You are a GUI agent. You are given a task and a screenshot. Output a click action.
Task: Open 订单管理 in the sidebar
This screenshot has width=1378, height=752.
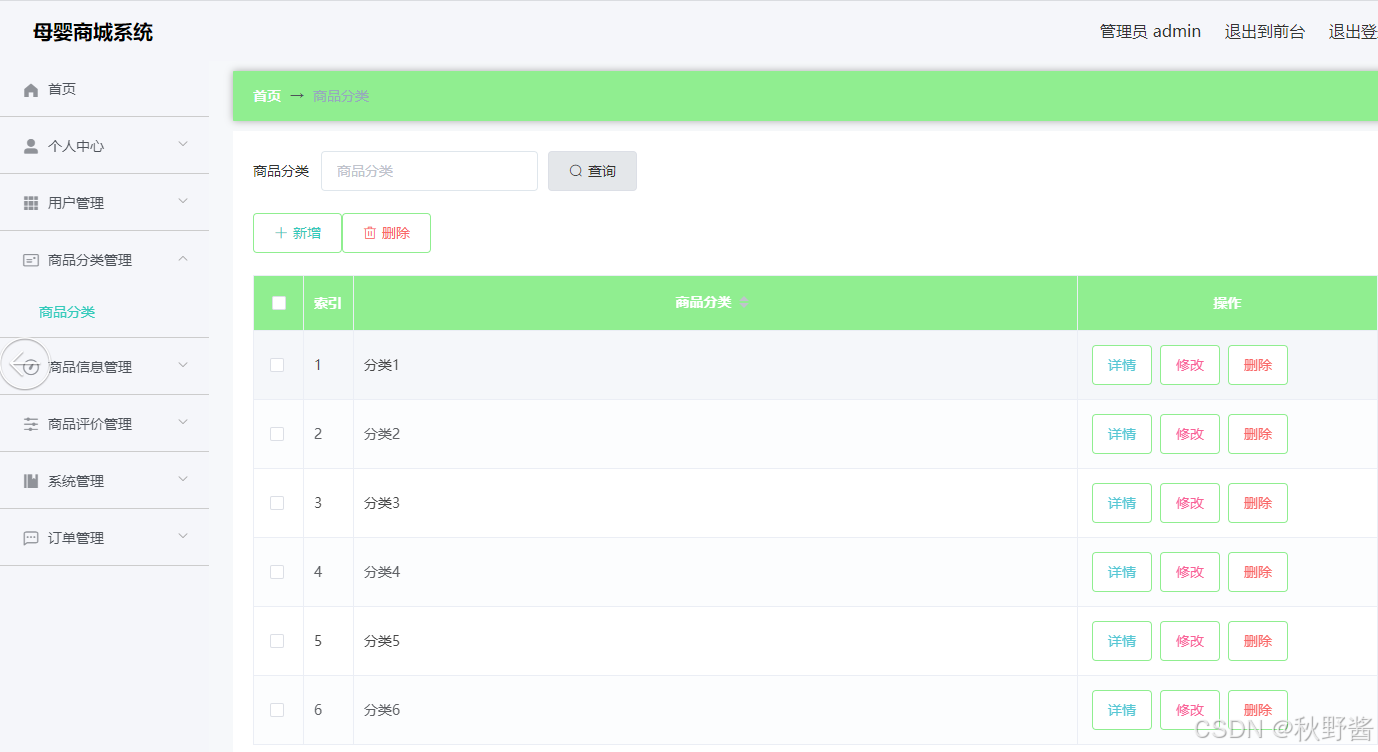(105, 538)
